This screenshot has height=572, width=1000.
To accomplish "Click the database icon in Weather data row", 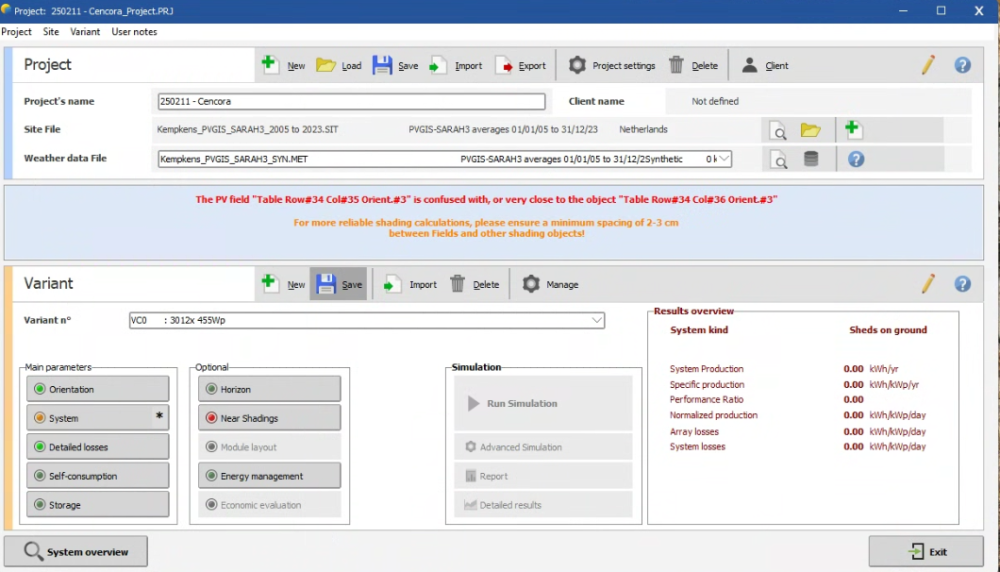I will (810, 159).
